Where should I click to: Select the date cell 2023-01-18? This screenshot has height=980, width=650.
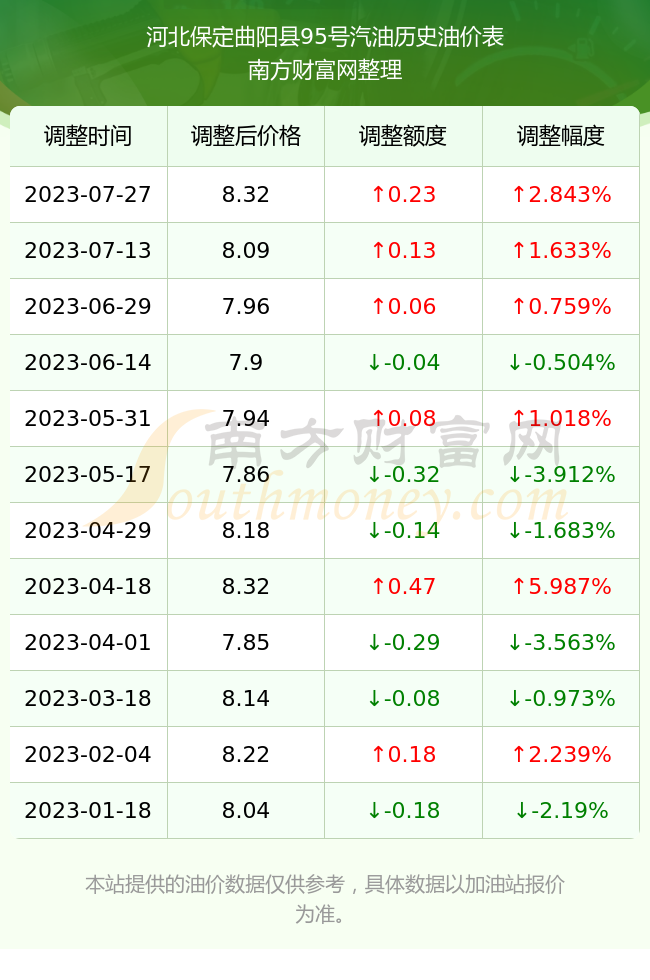tap(88, 811)
